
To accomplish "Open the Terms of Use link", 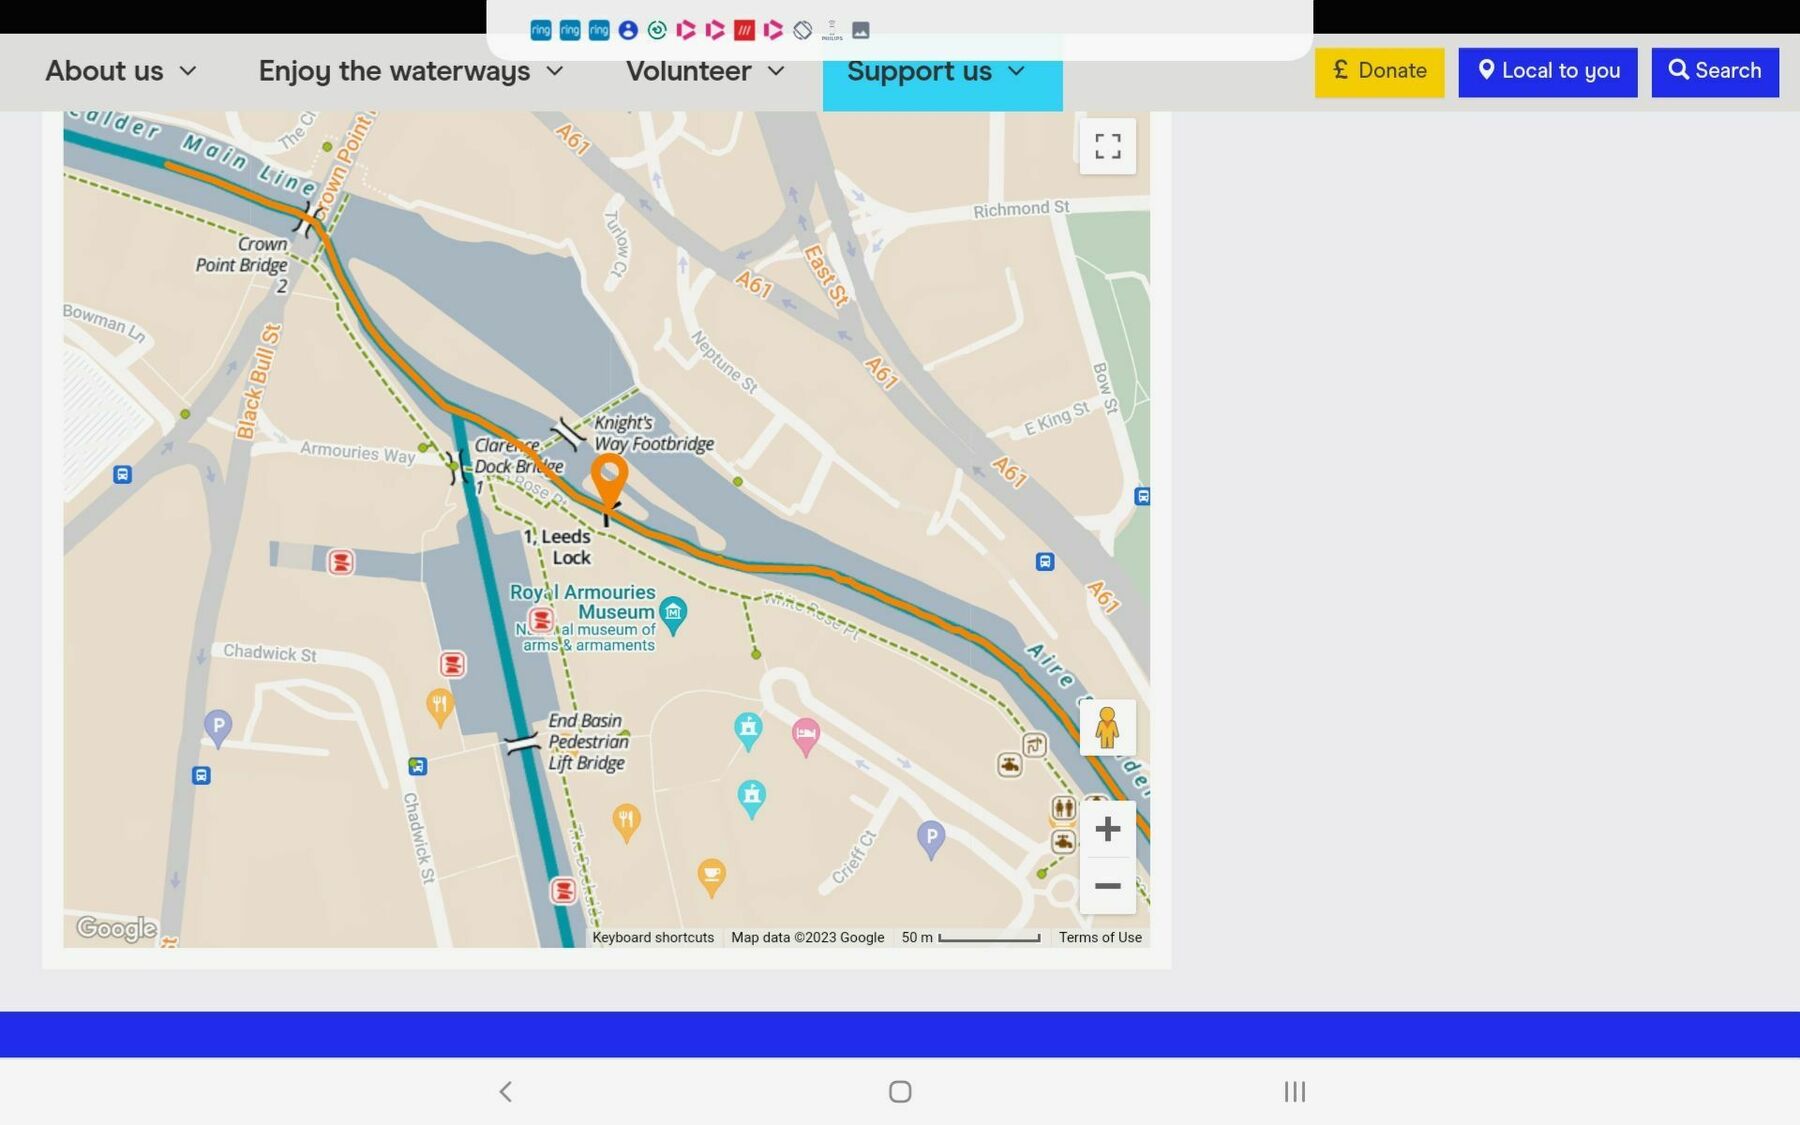I will tap(1100, 937).
